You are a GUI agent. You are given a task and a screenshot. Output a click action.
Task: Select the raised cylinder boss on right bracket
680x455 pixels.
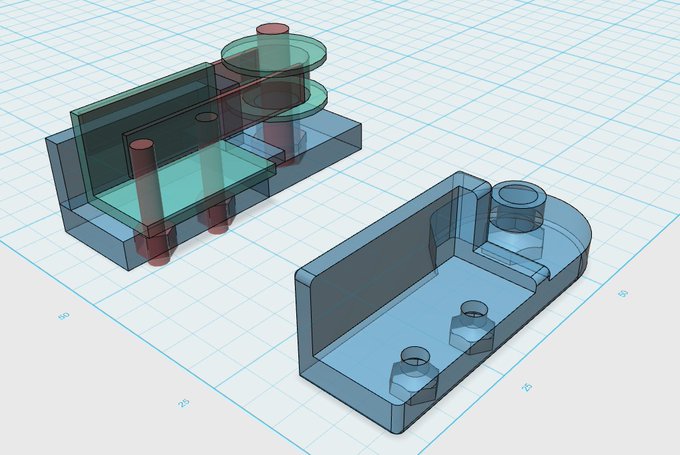pos(519,205)
